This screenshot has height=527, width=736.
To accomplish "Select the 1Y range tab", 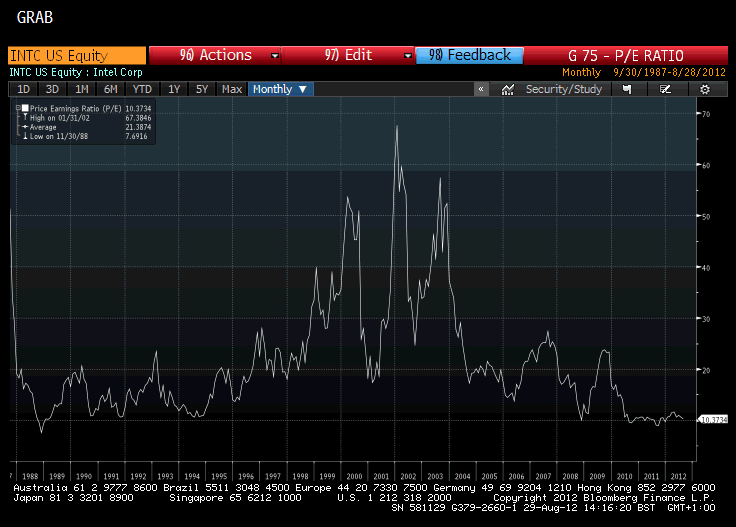I will [x=174, y=89].
